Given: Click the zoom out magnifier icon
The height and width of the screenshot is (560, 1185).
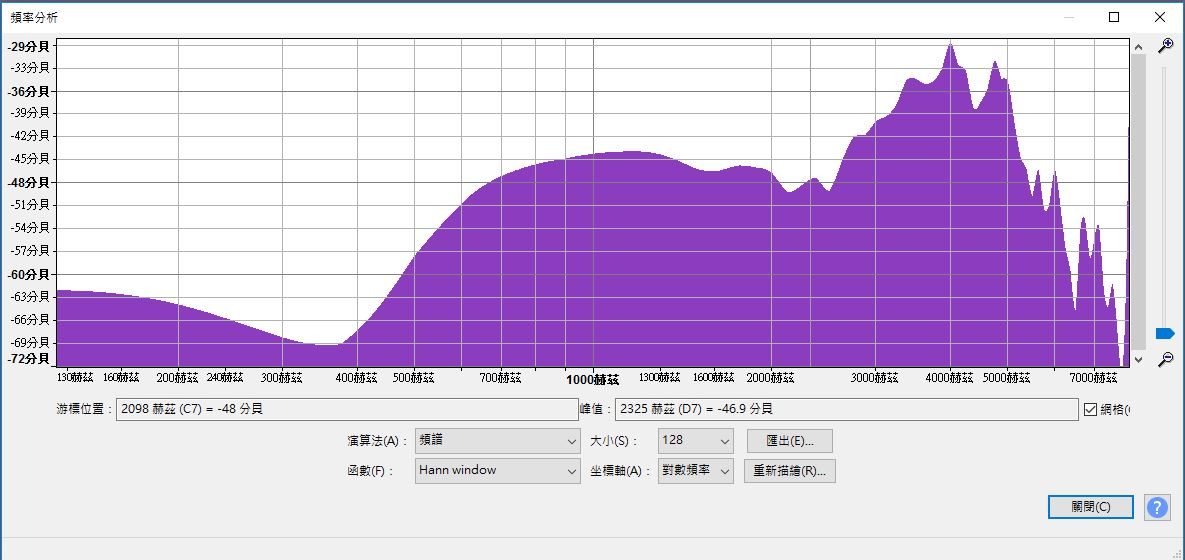Looking at the screenshot, I should [1165, 359].
